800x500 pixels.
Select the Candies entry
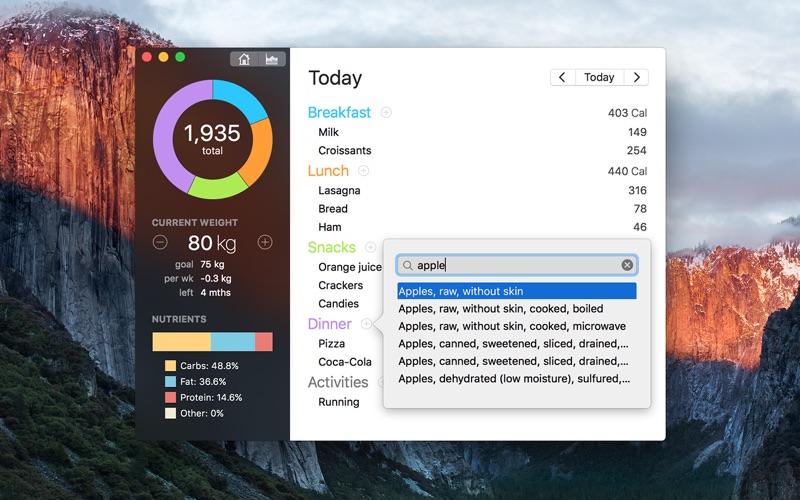338,304
